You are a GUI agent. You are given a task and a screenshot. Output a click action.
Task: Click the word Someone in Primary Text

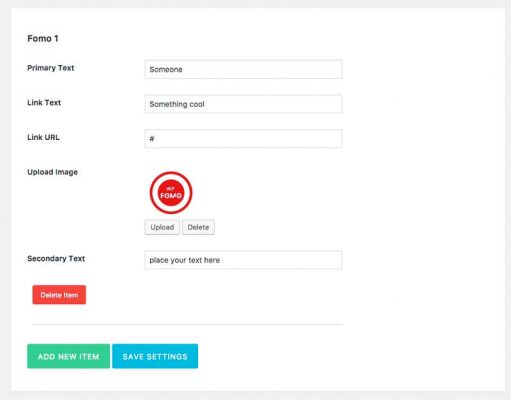tap(166, 69)
